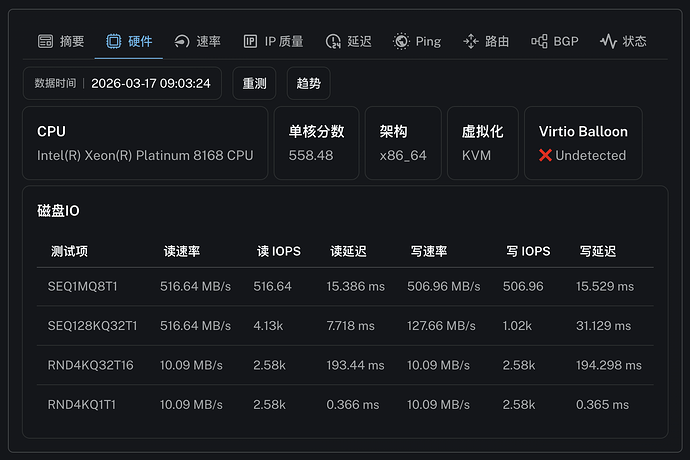
Task: Select the RND4KQ32T16 test row
Action: [x=345, y=365]
